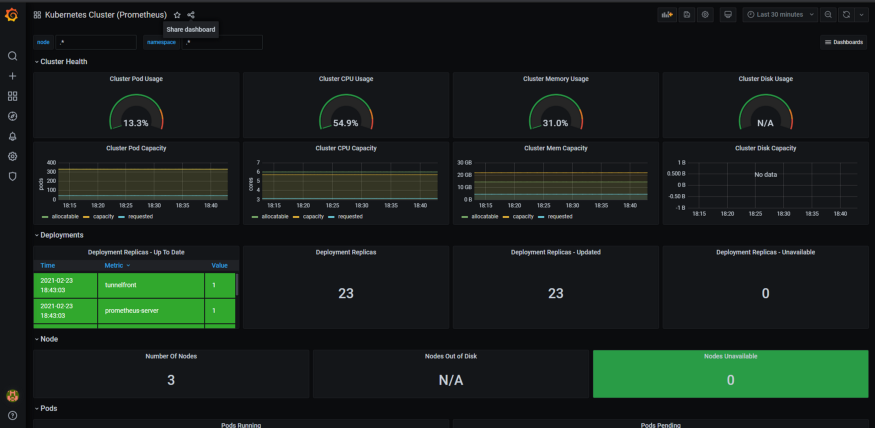Select the prometheus-server metric row
The width and height of the screenshot is (875, 428).
134,311
